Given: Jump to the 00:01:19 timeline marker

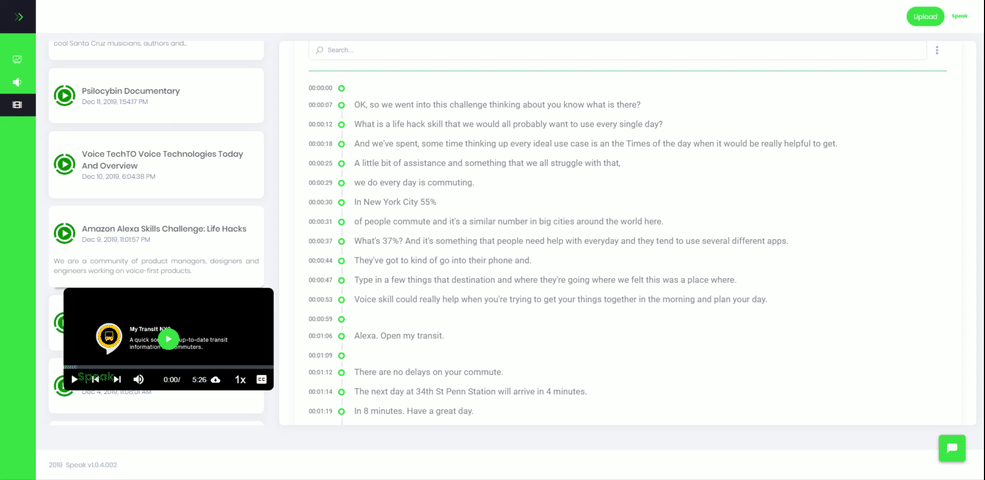Looking at the screenshot, I should pos(342,412).
